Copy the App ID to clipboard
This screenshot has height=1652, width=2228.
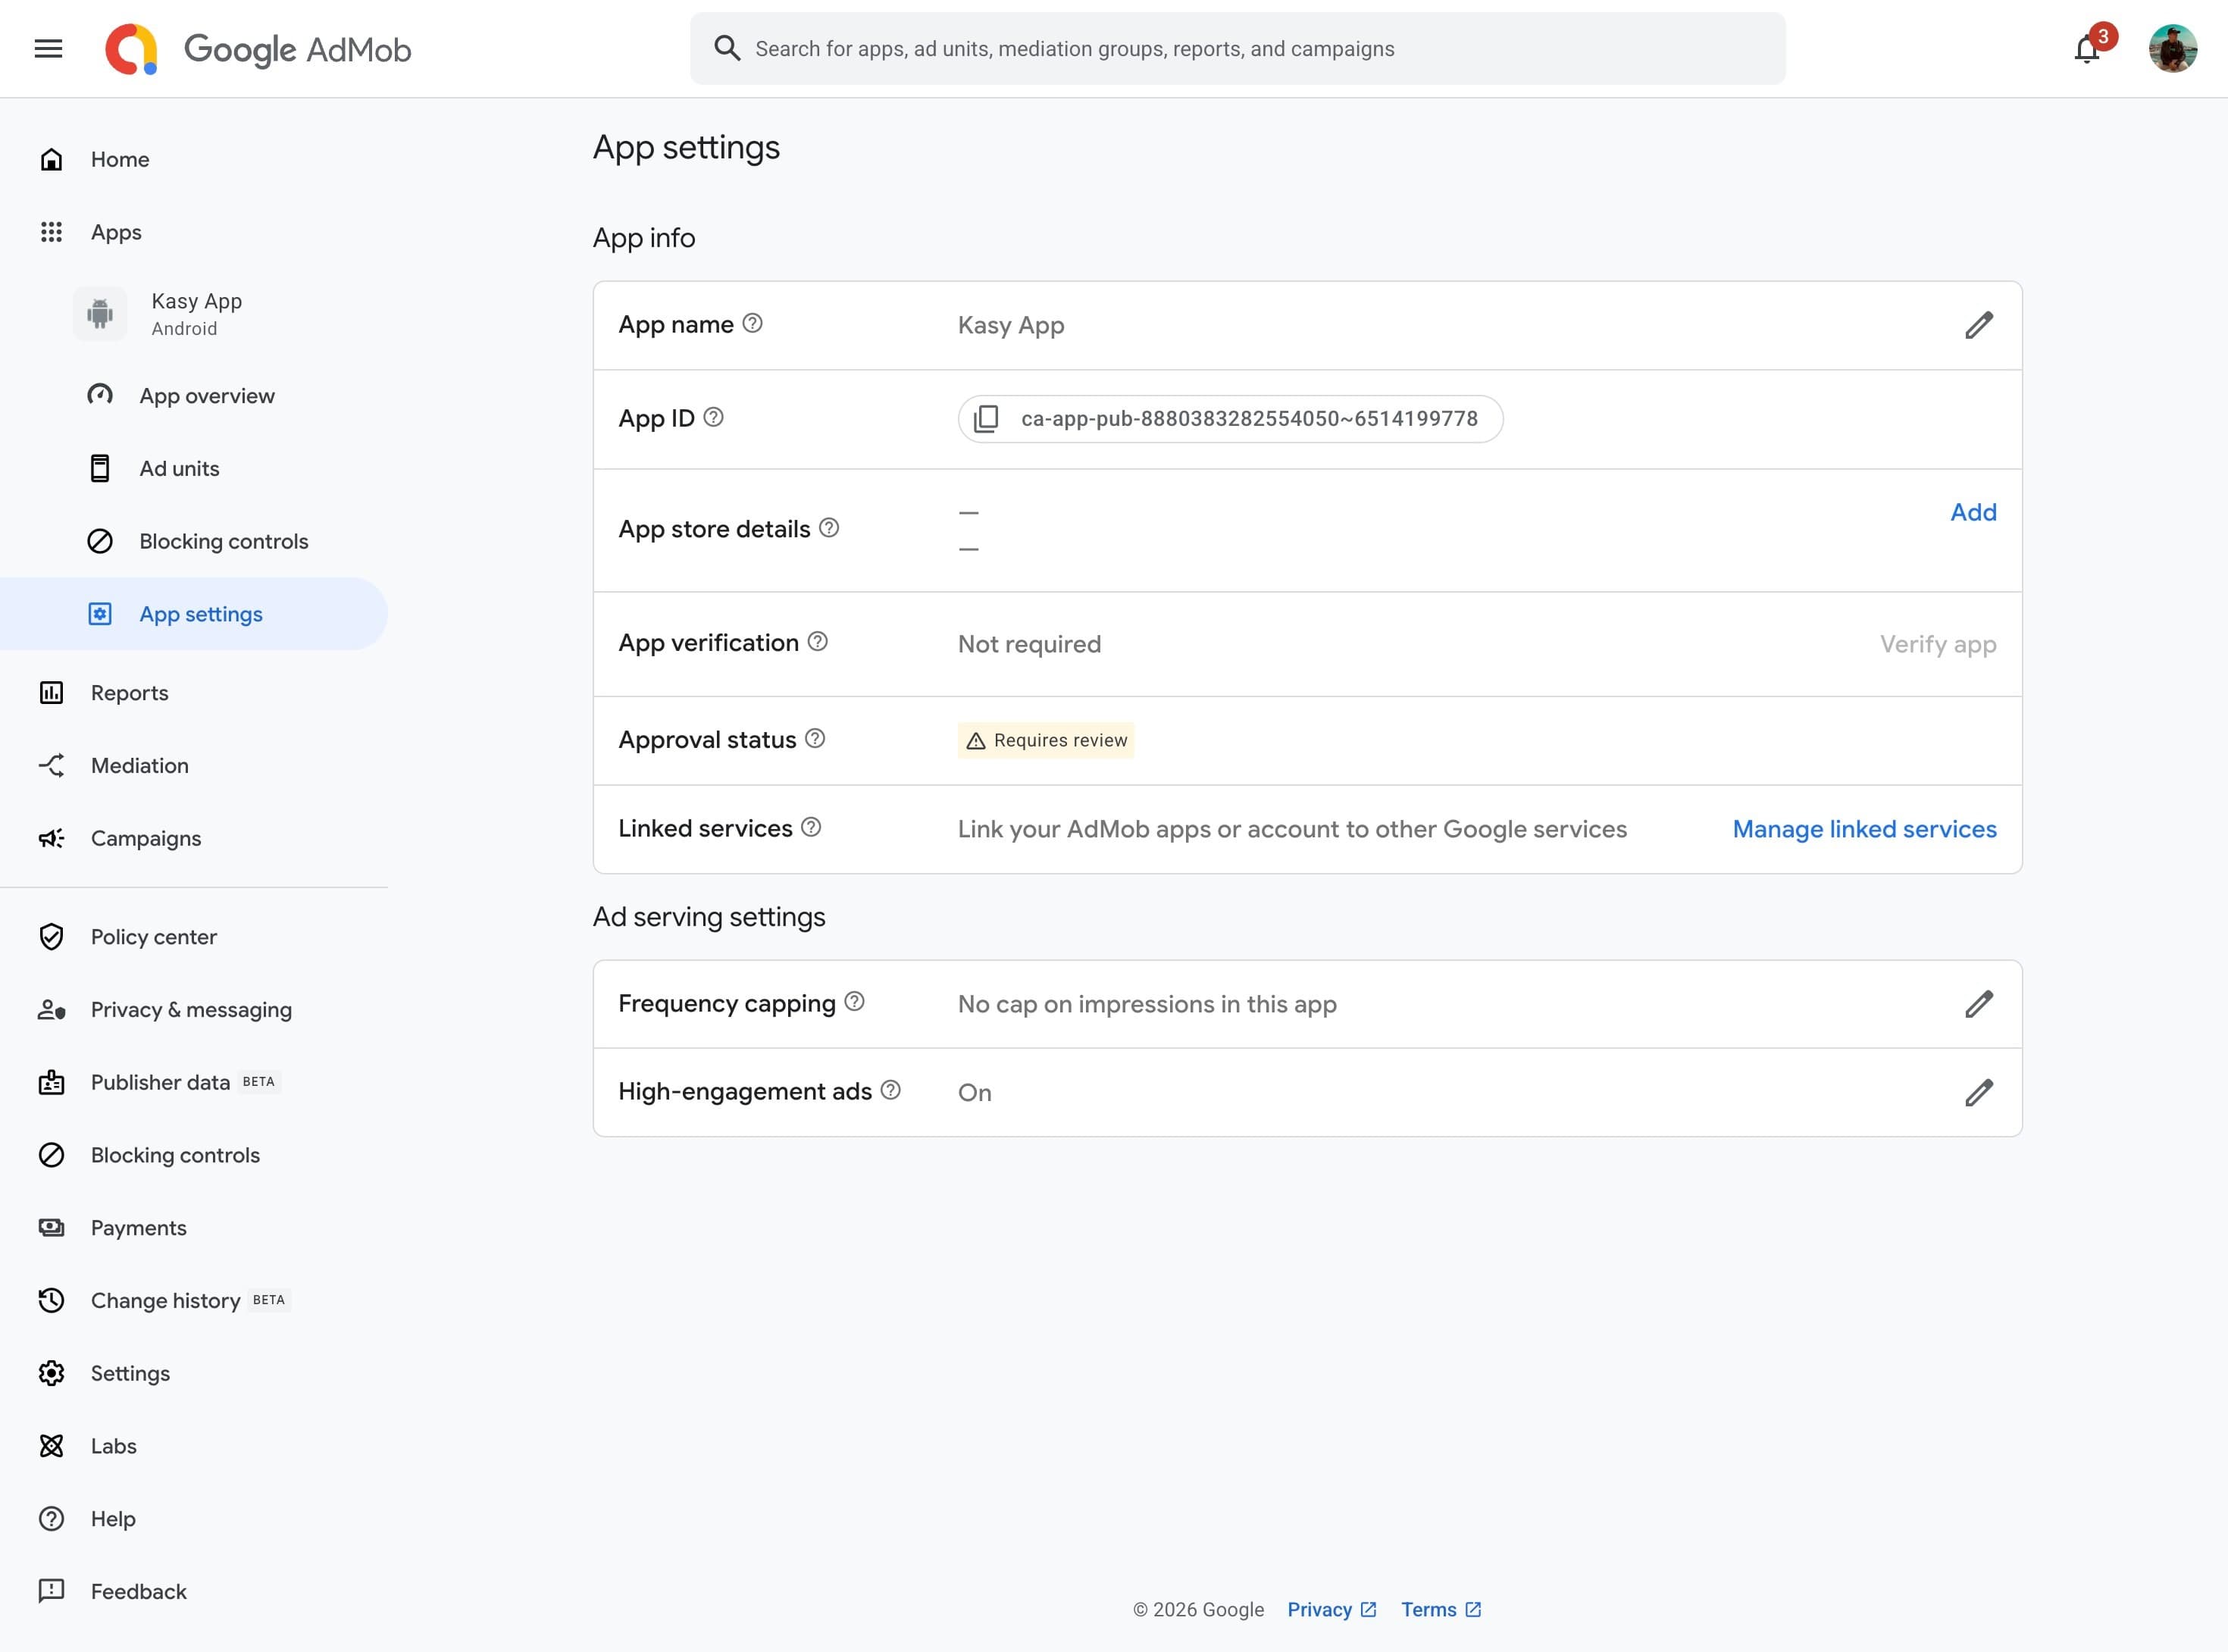pos(986,419)
